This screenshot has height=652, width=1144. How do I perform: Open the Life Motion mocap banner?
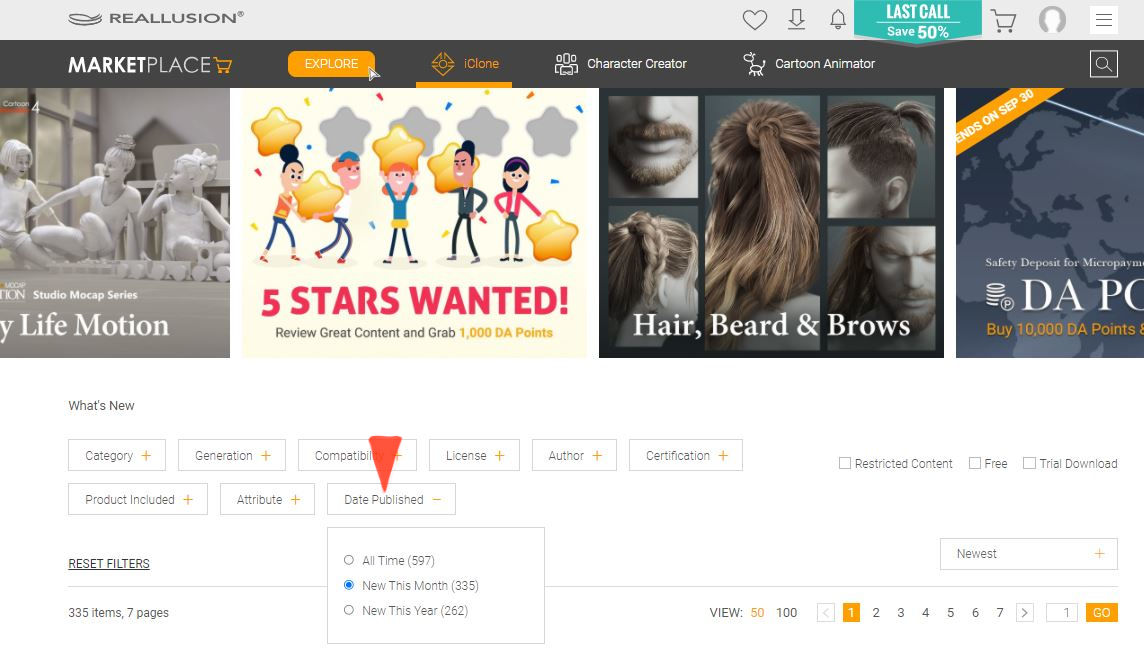pyautogui.click(x=115, y=222)
